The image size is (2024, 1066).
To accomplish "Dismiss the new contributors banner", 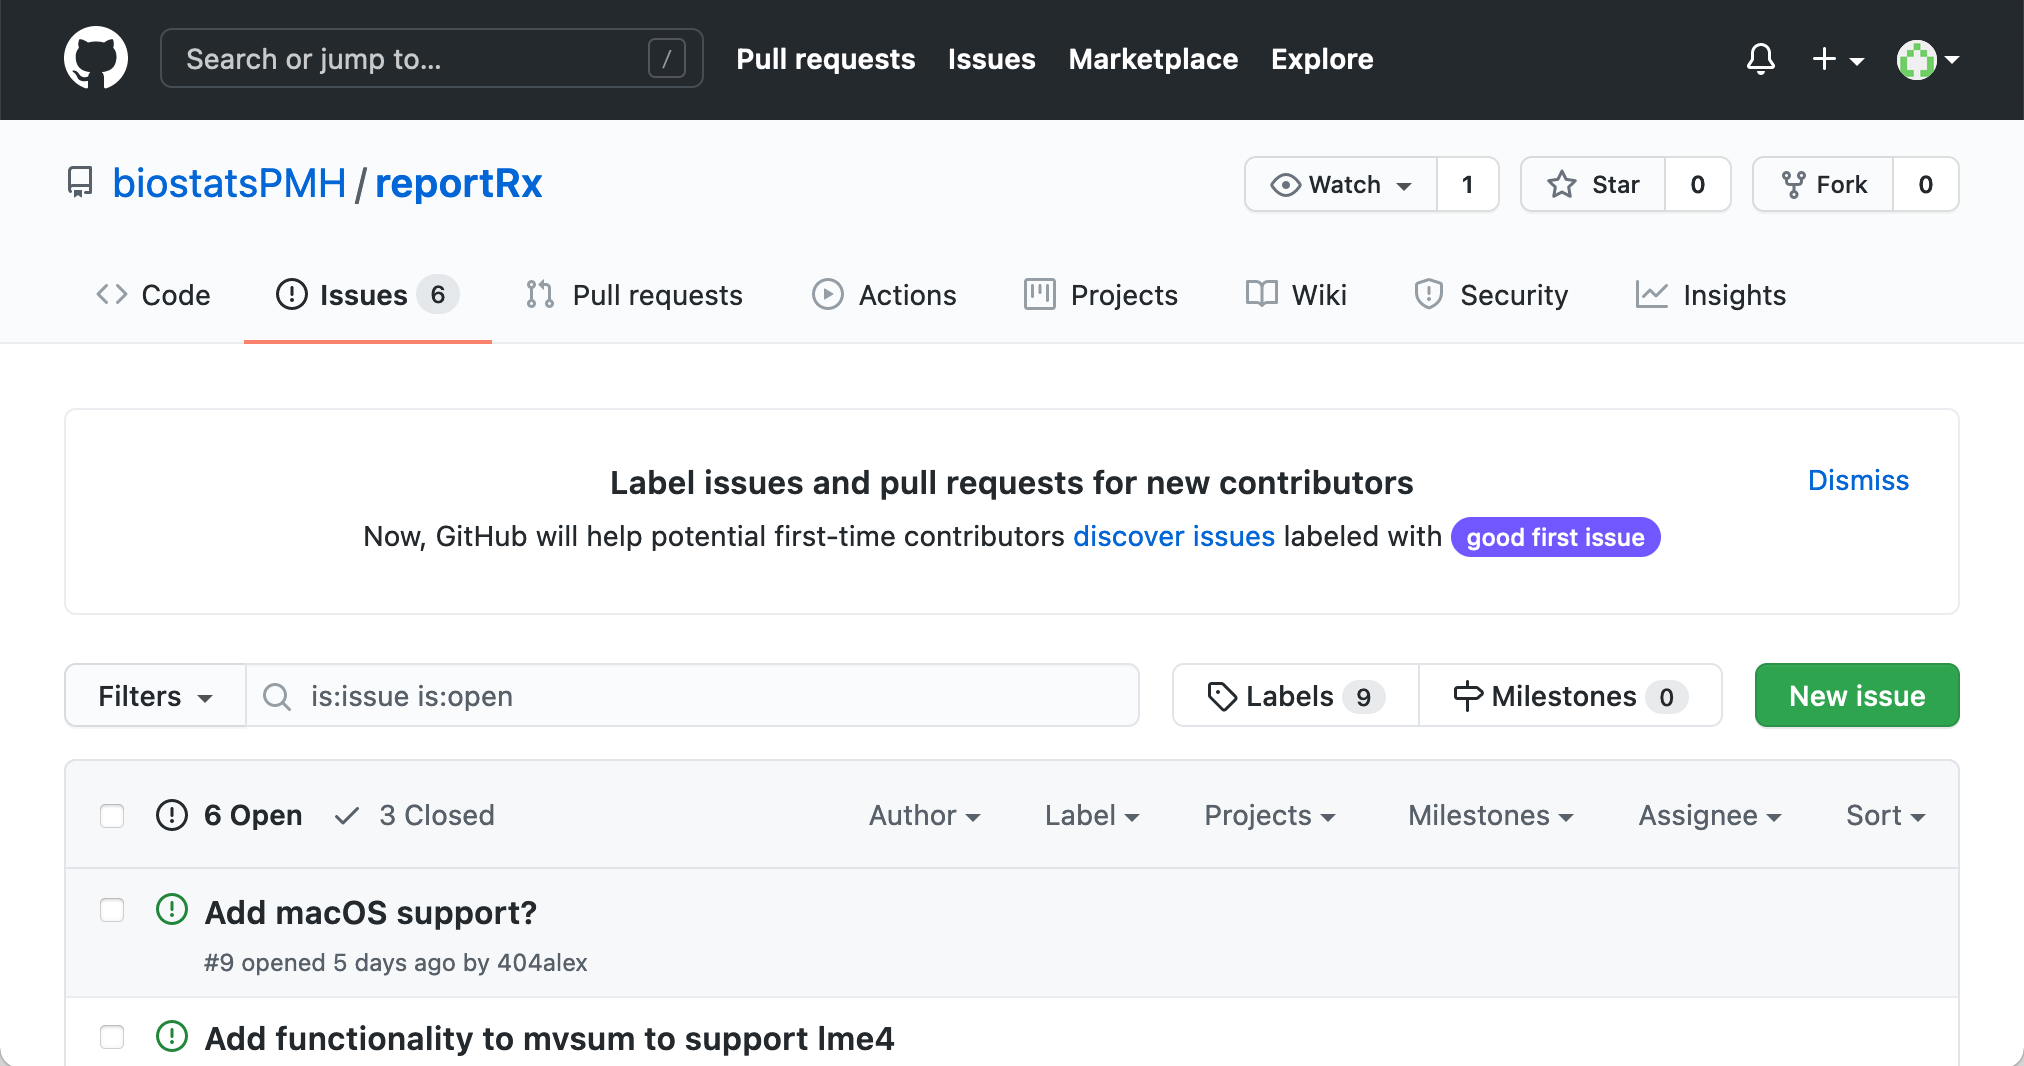I will (x=1857, y=481).
